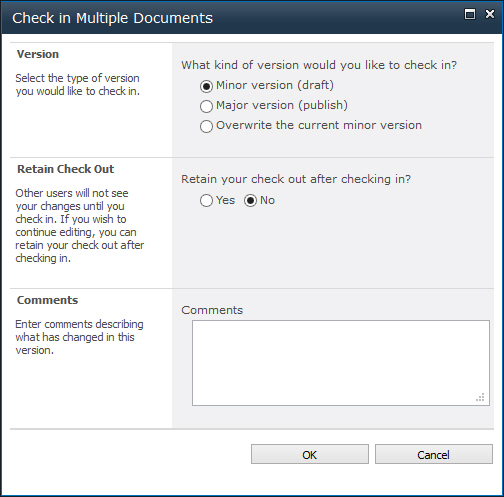This screenshot has height=497, width=504.
Task: Click the "Minor version (draft)" label text
Action: [x=275, y=85]
